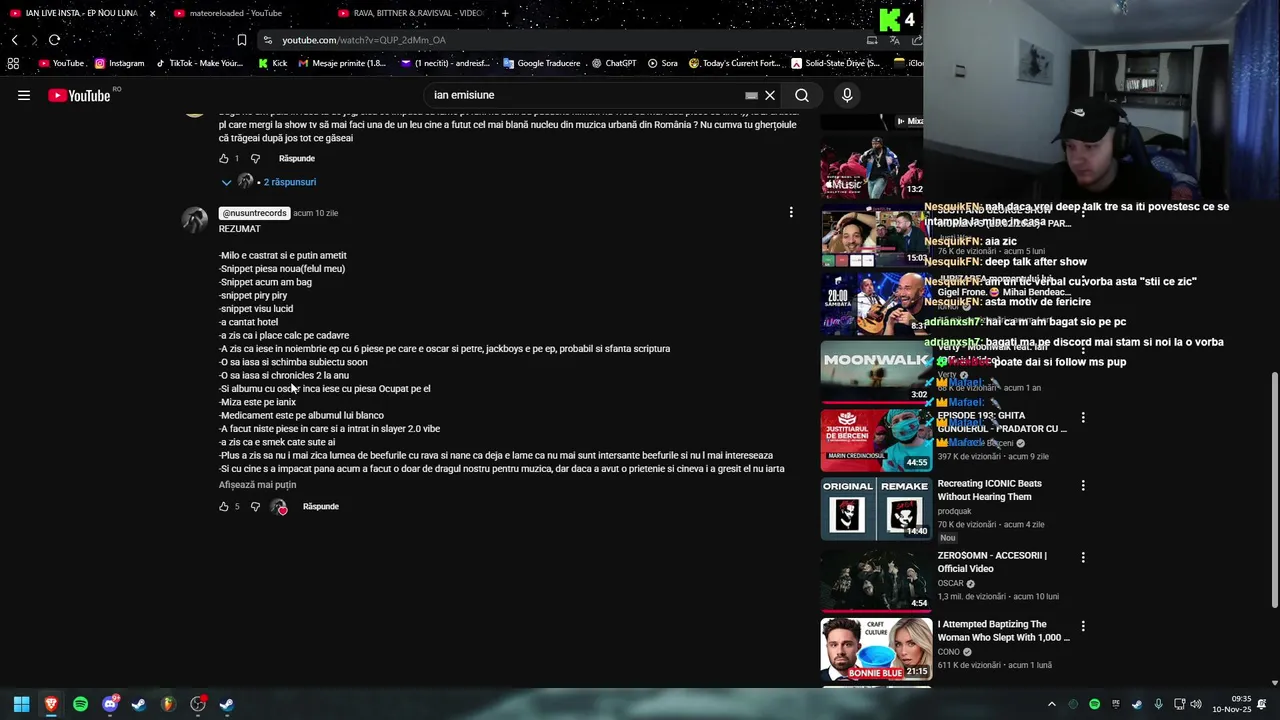Open options for 'Recreating ICONIC Beats' video

1083,485
